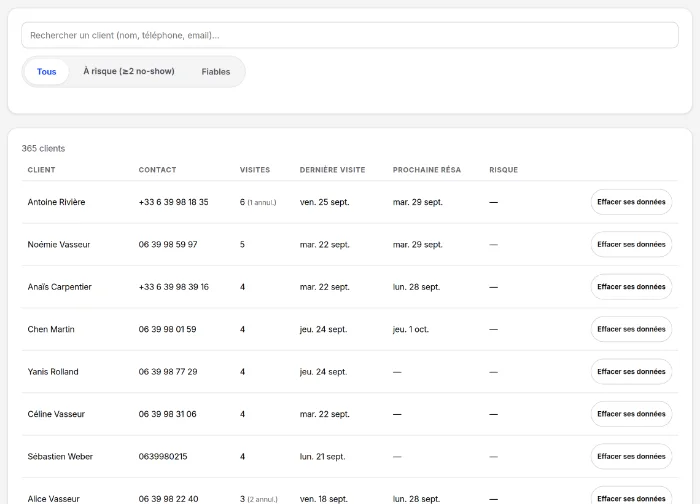Viewport: 700px width, 504px height.
Task: Select client name Noémie Vasseur
Action: click(x=58, y=244)
